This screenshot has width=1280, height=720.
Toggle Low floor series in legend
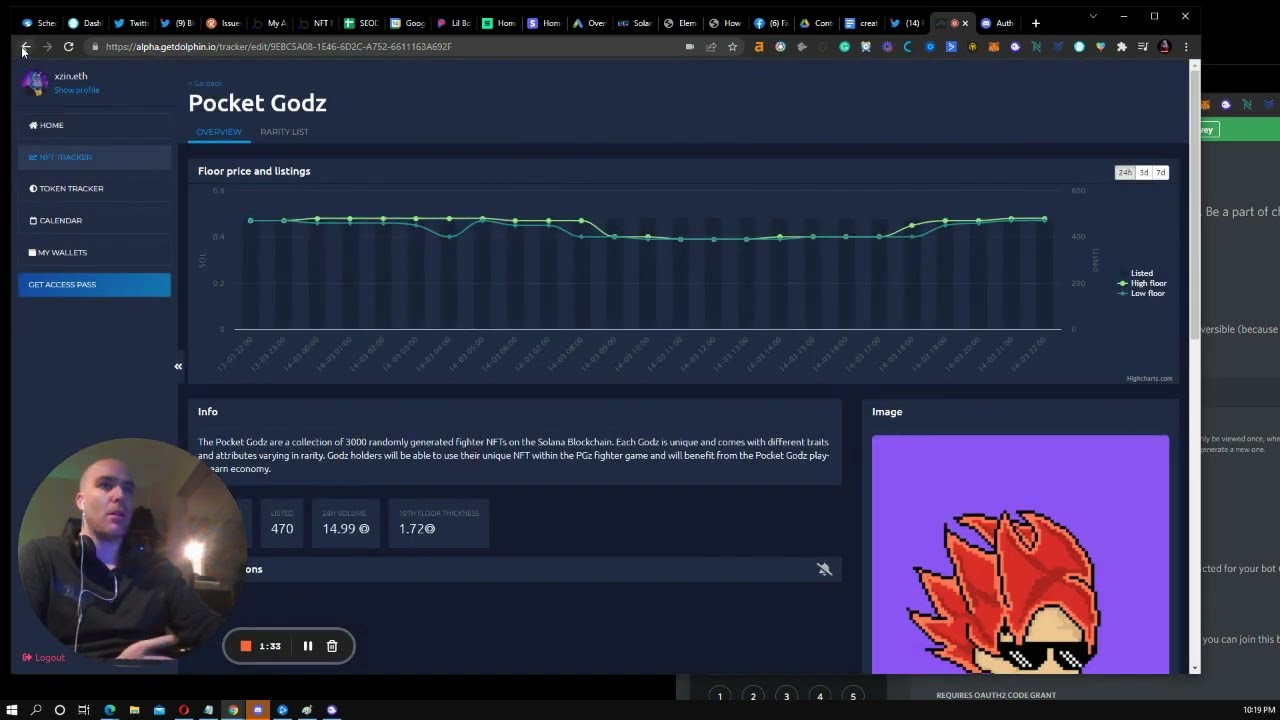click(x=1142, y=293)
